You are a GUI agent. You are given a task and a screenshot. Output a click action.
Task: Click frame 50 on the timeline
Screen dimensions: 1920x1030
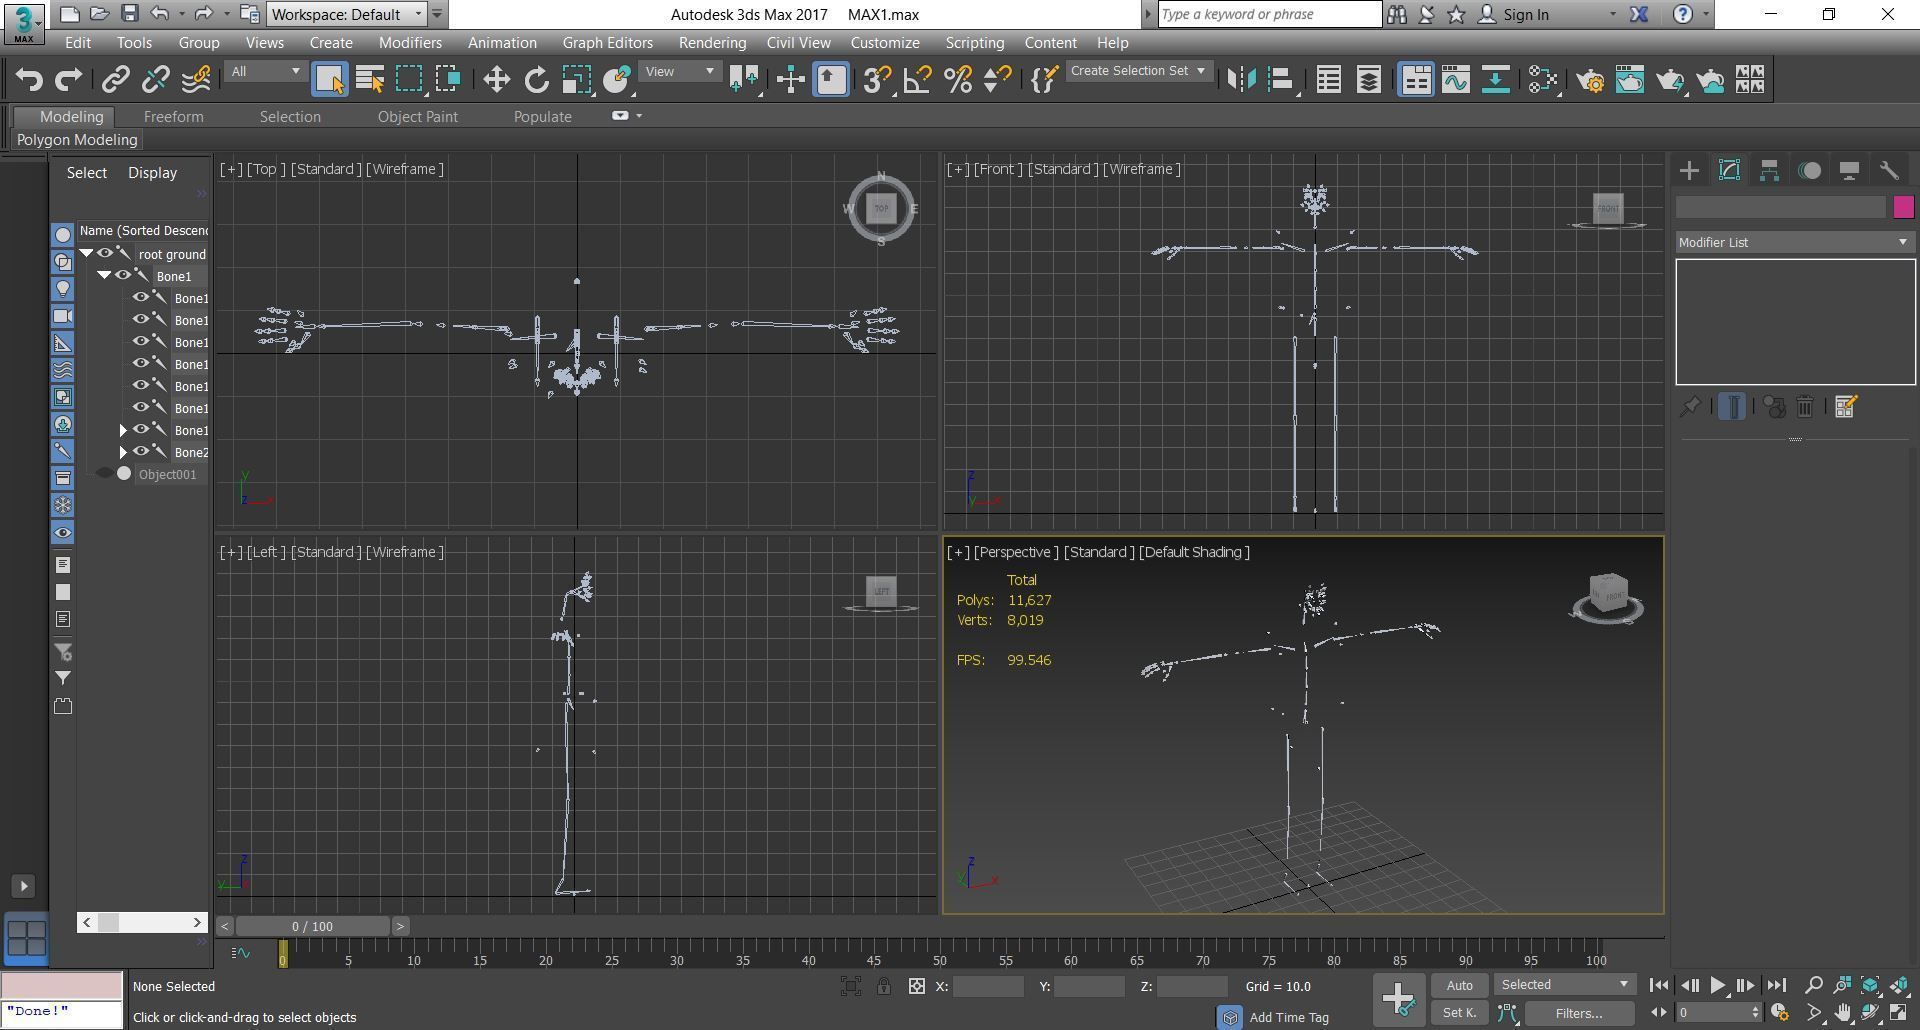(940, 960)
